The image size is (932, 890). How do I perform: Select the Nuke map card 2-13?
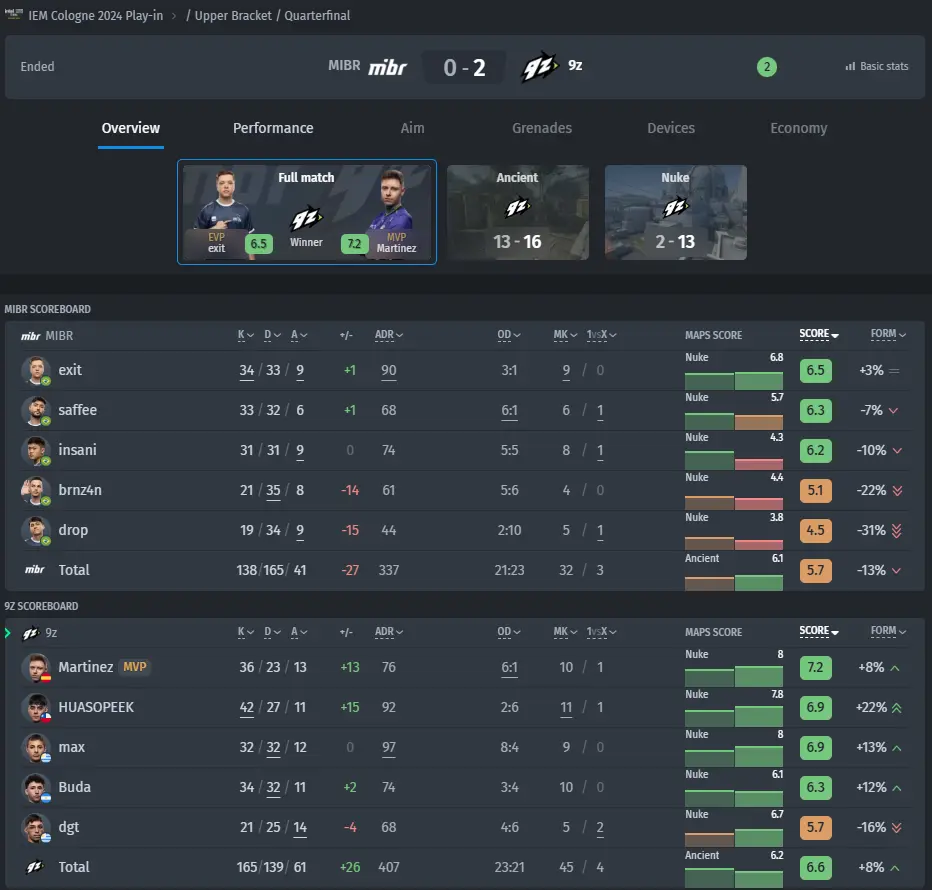point(675,212)
